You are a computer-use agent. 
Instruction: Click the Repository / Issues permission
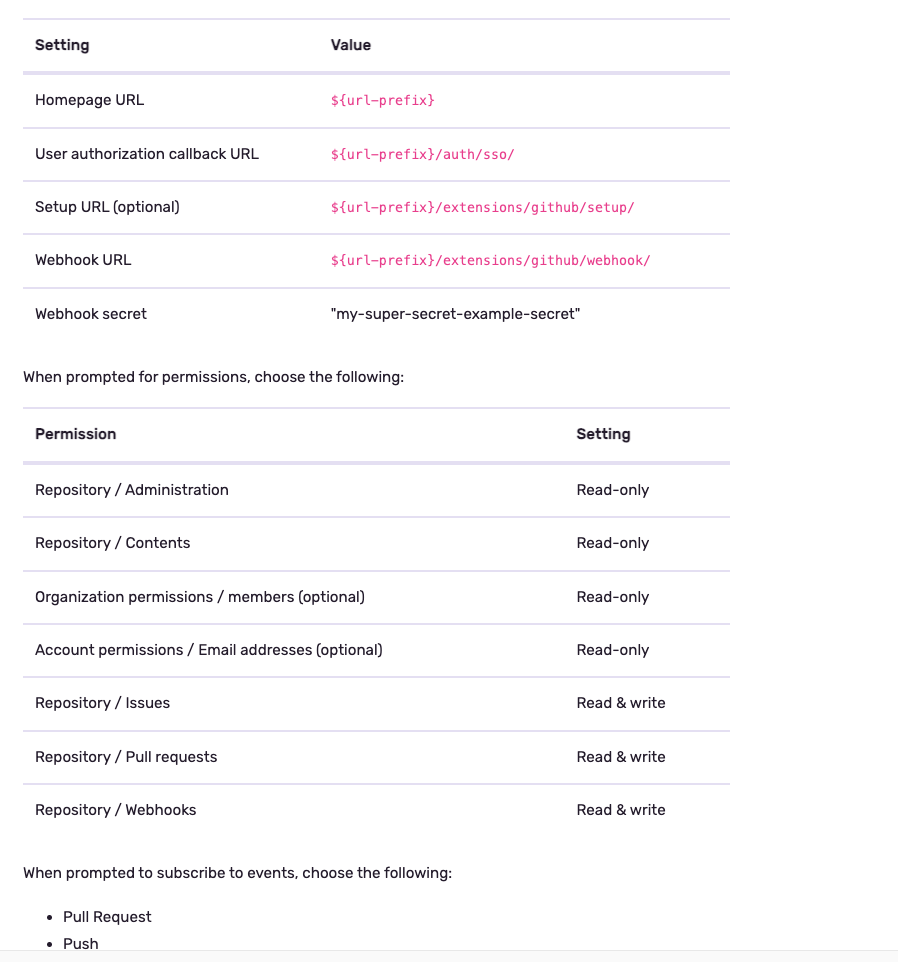tap(102, 703)
